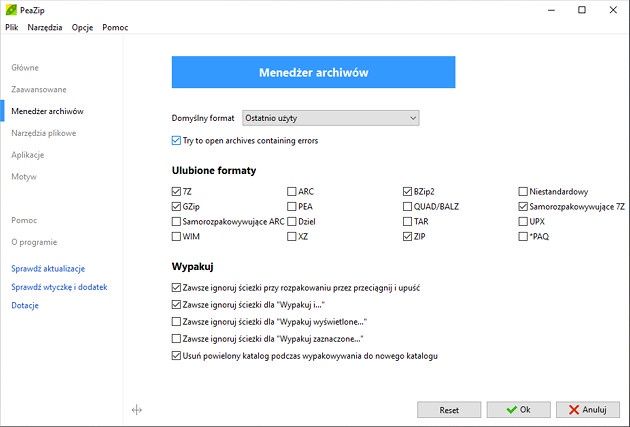Image resolution: width=630 pixels, height=427 pixels.
Task: Close the PeaZip window
Action: coord(613,10)
